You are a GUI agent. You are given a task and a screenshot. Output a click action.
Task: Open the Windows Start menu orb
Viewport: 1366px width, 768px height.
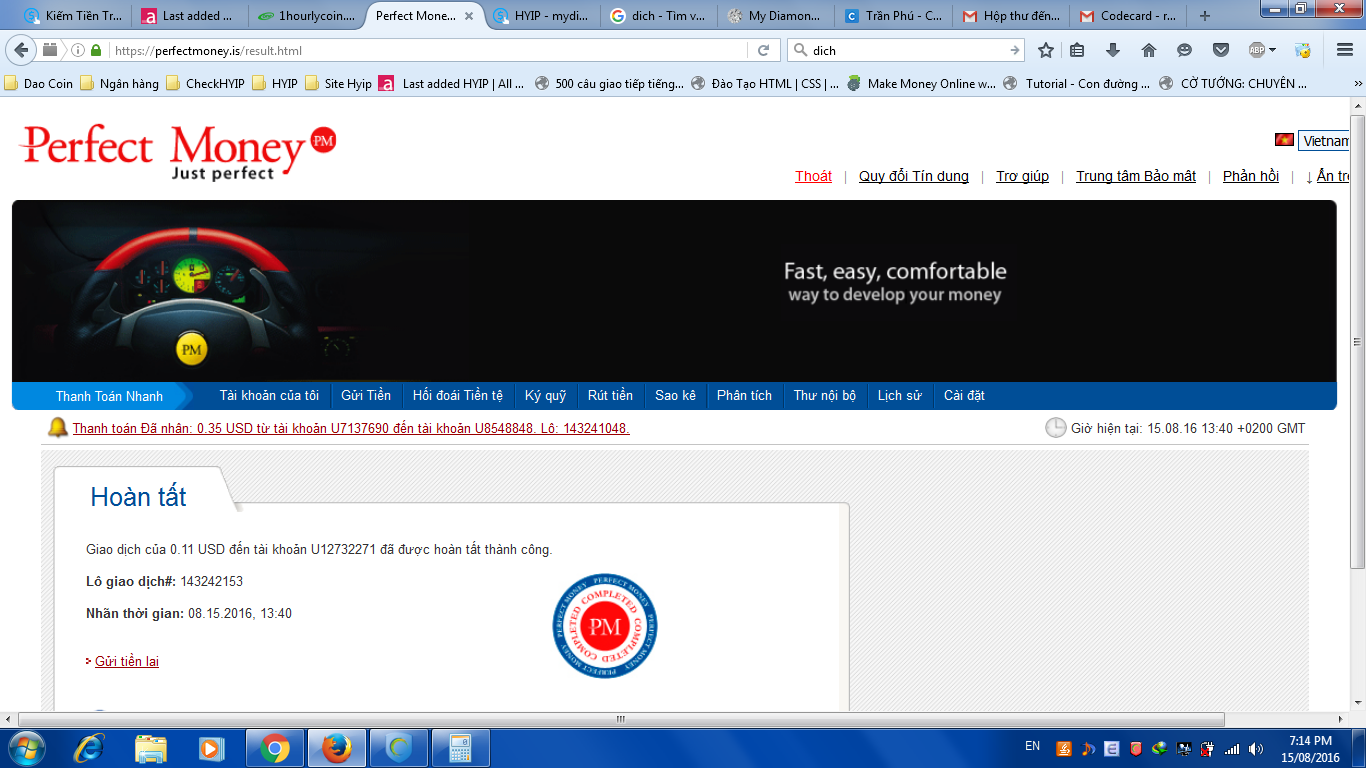click(26, 747)
